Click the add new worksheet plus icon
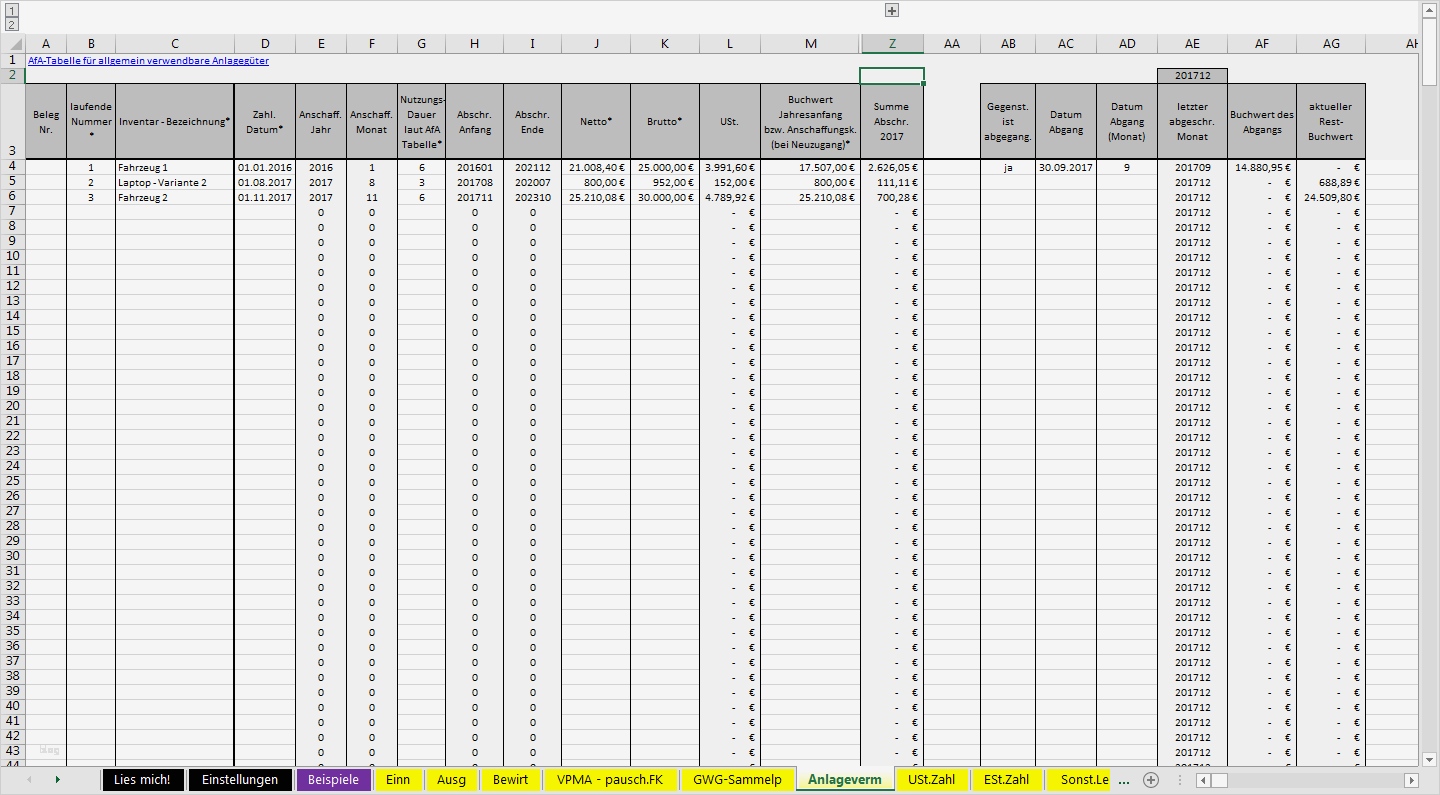 1150,780
